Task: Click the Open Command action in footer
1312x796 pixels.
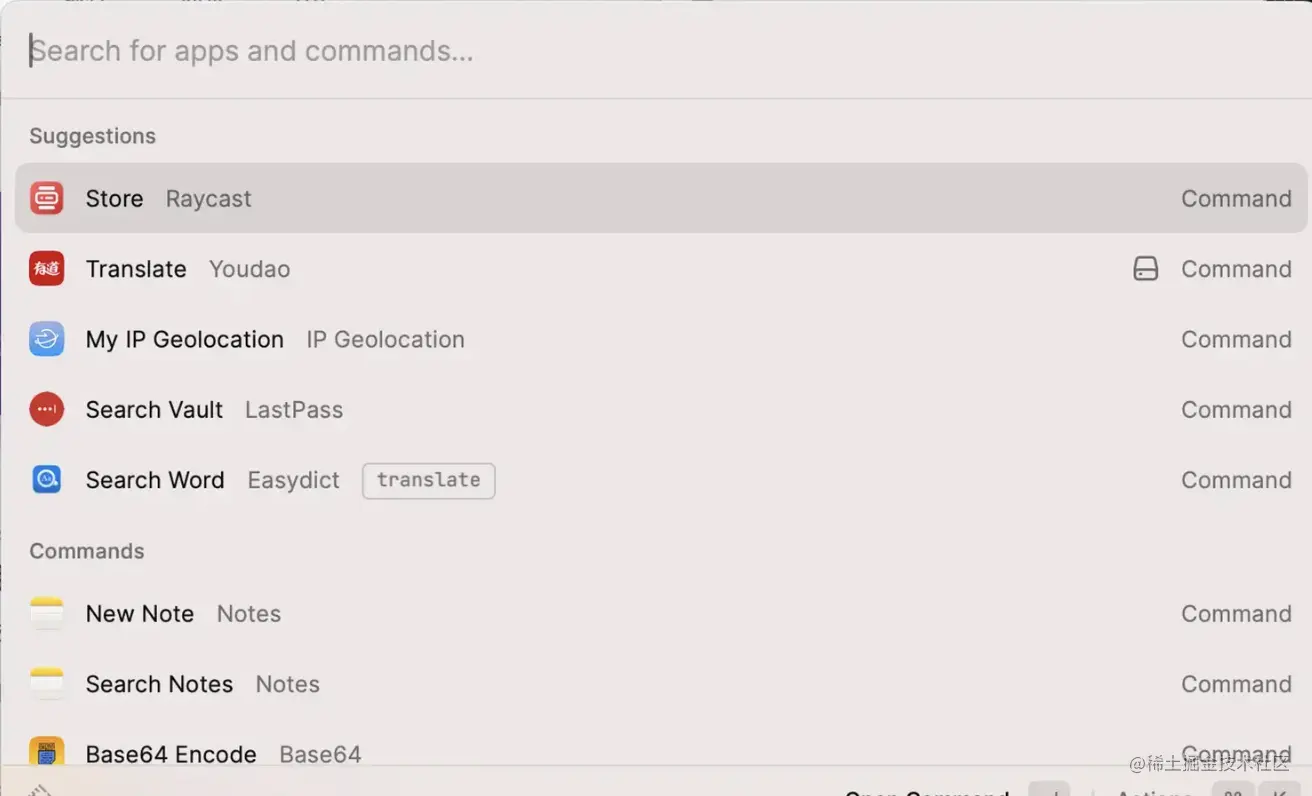Action: point(927,792)
